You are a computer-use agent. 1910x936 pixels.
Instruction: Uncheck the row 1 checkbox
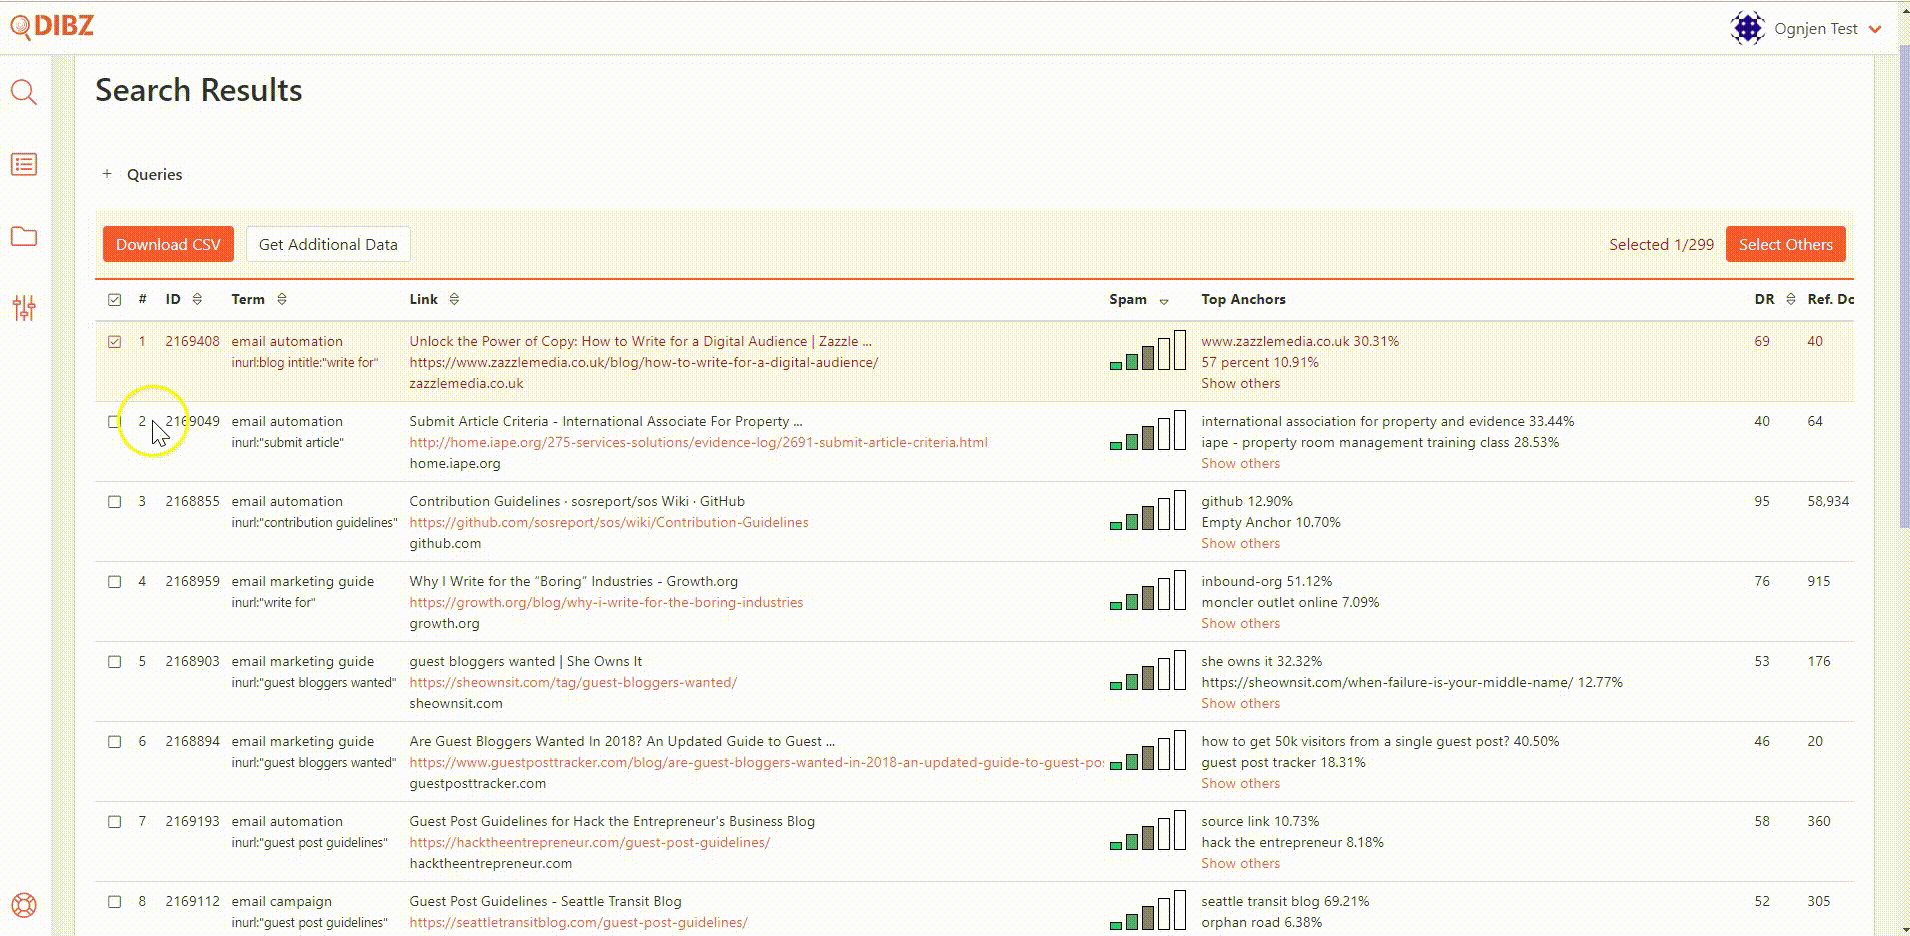115,342
